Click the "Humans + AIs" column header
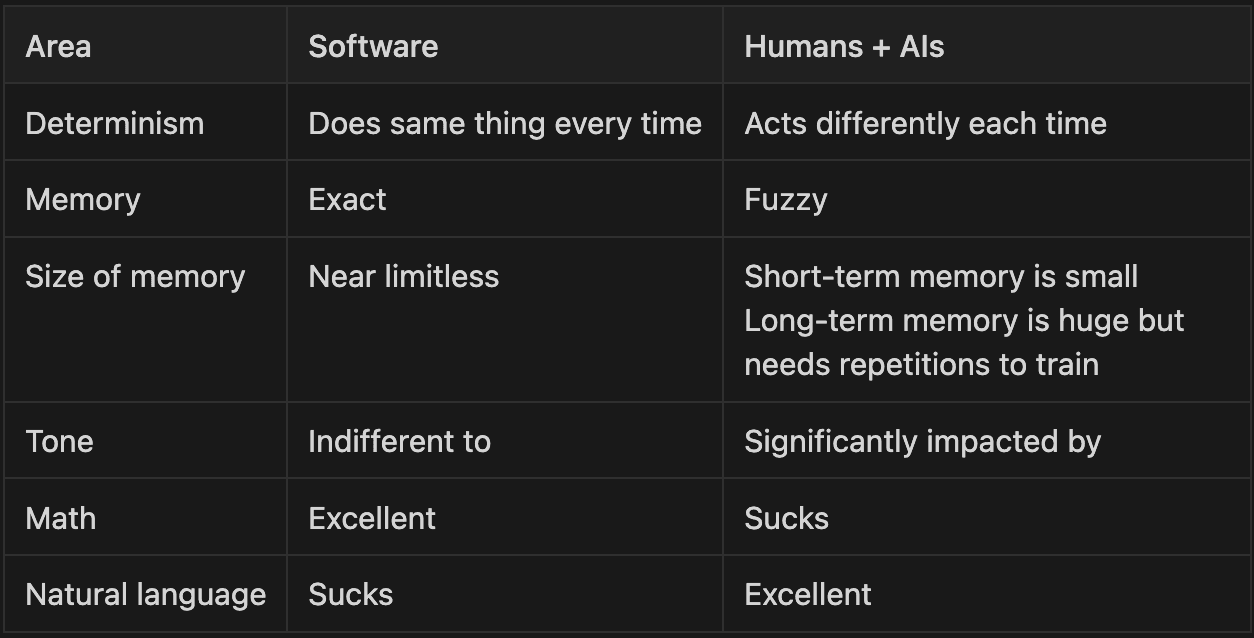This screenshot has width=1254, height=638. coord(844,47)
